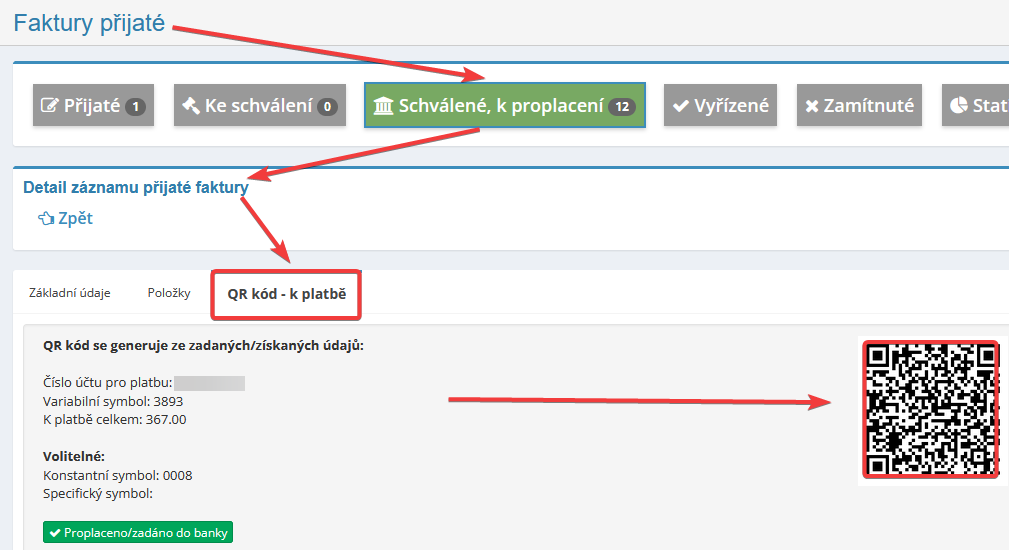Click the redacted account number field

(210, 383)
